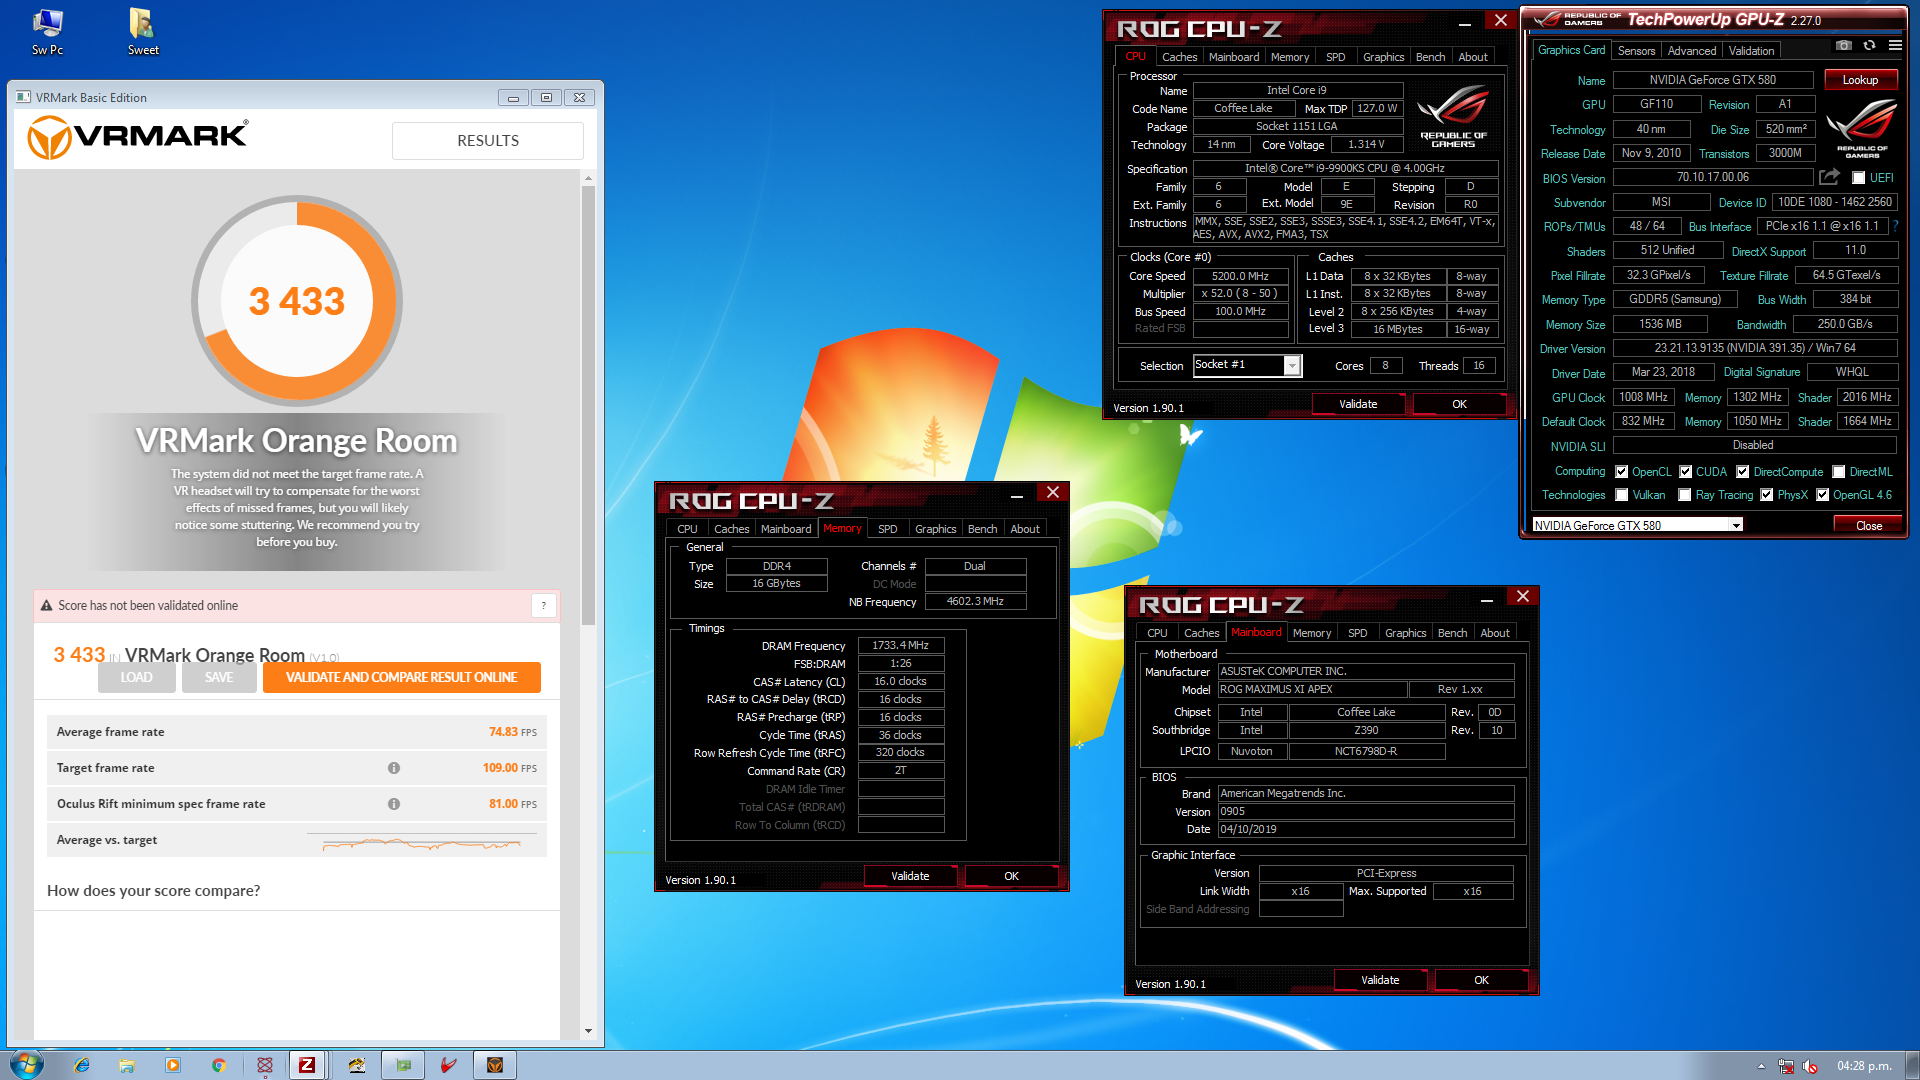Click the Oculus Rift minimum spec info icon
The width and height of the screenshot is (1920, 1080).
(x=394, y=804)
